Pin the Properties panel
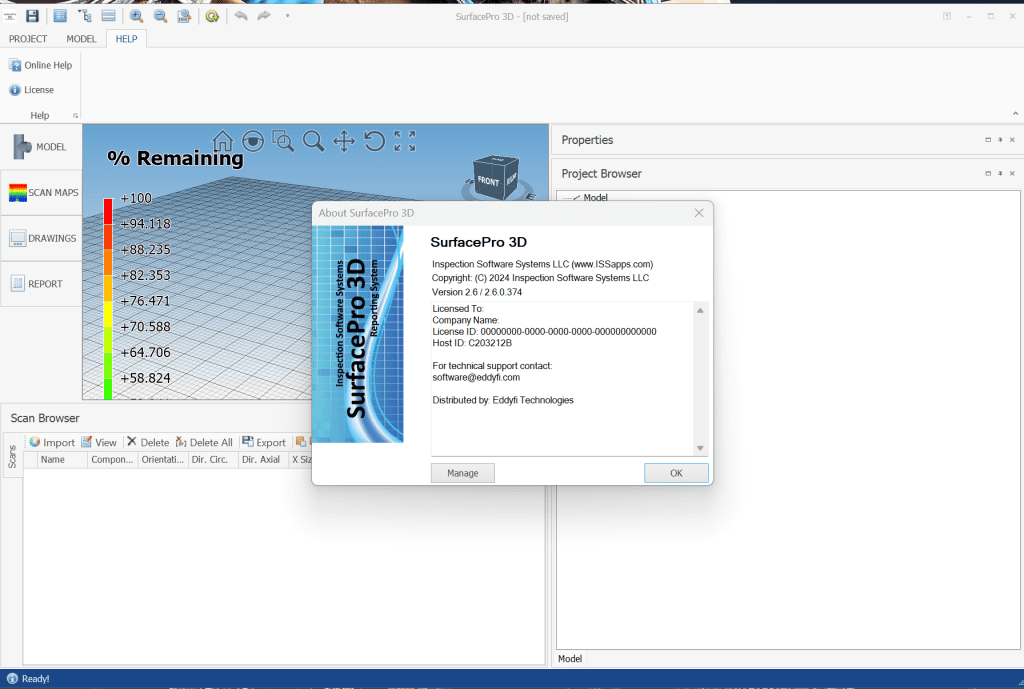1024x689 pixels. 1000,140
